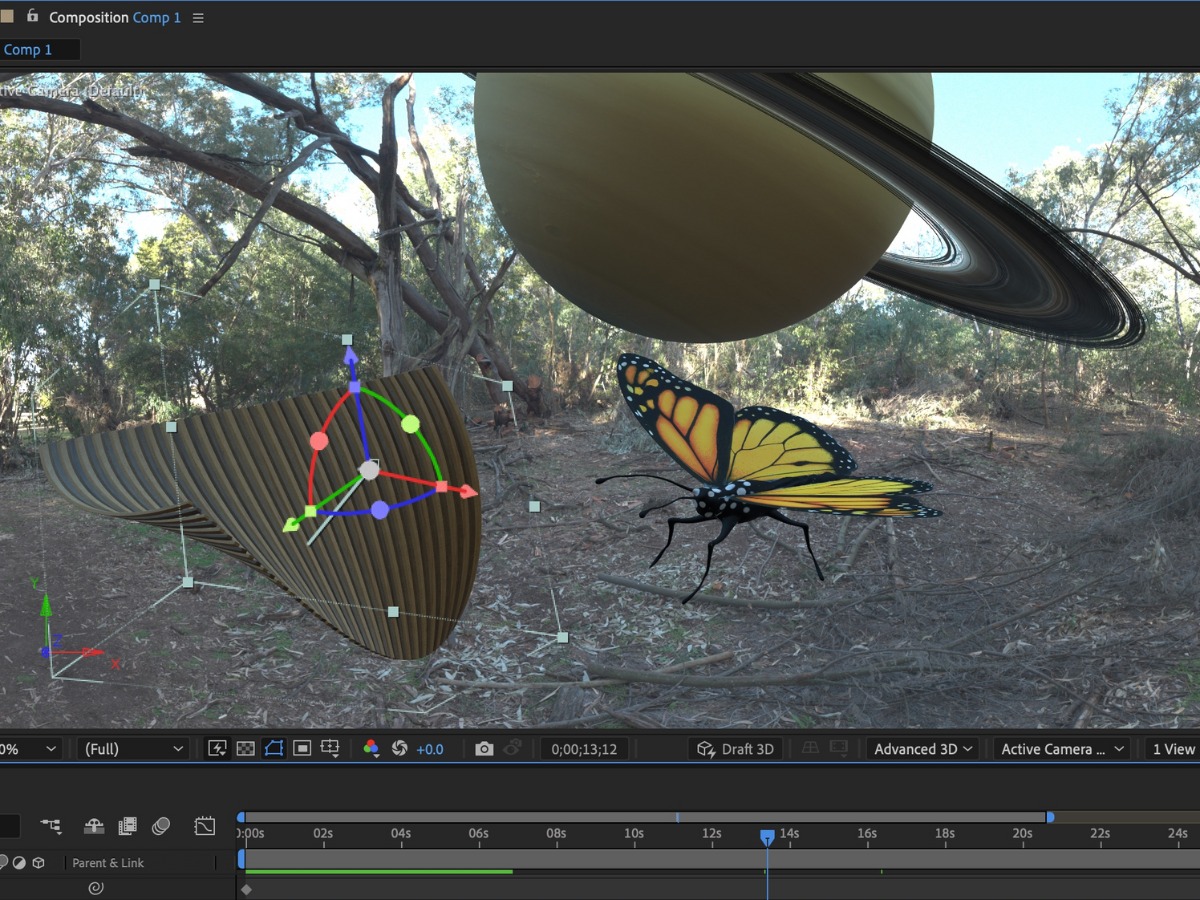Click the Region of Interest icon
The height and width of the screenshot is (900, 1200).
point(302,749)
